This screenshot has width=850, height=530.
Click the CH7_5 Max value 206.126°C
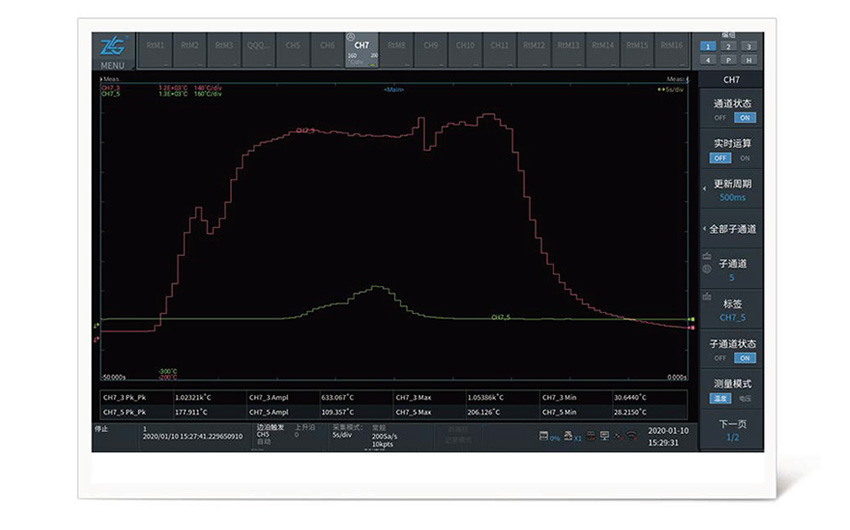click(x=484, y=412)
